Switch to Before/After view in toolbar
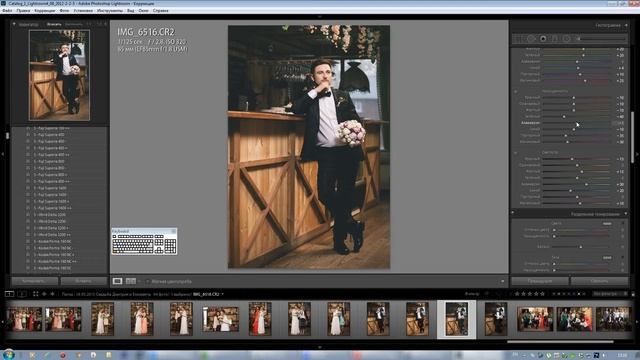640x360 pixels. (x=131, y=281)
